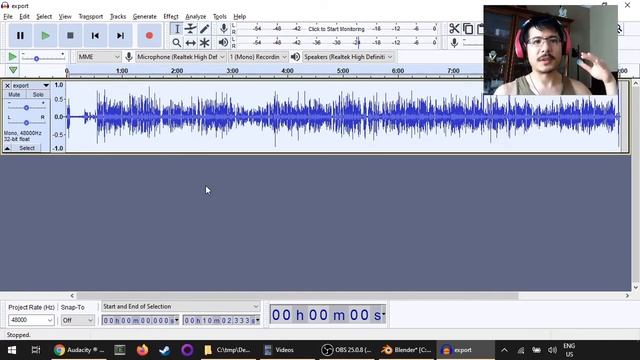Click the recording volume microphone icon in mixer
Viewport: 640px width, 360px height.
click(x=454, y=42)
